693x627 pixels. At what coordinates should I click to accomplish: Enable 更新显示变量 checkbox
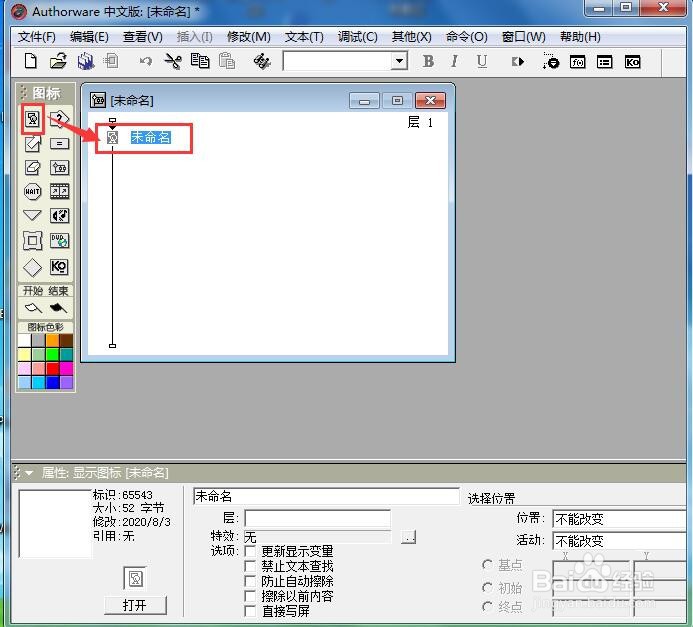point(250,551)
